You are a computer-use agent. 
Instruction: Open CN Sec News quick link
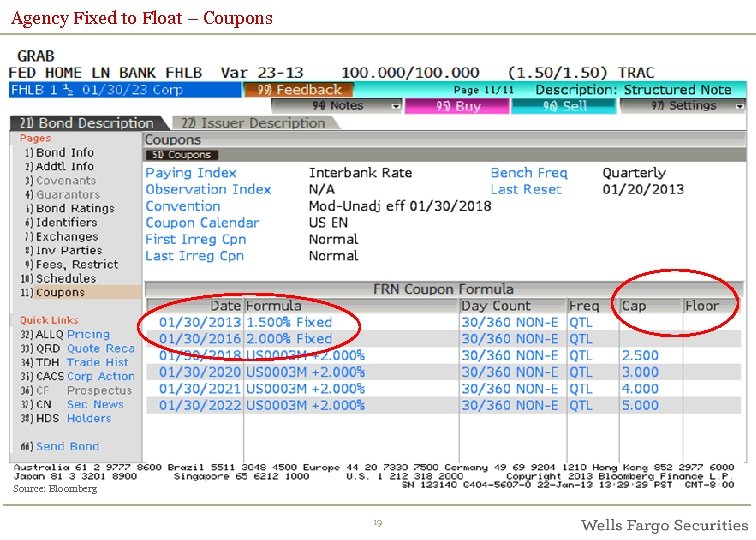point(72,404)
